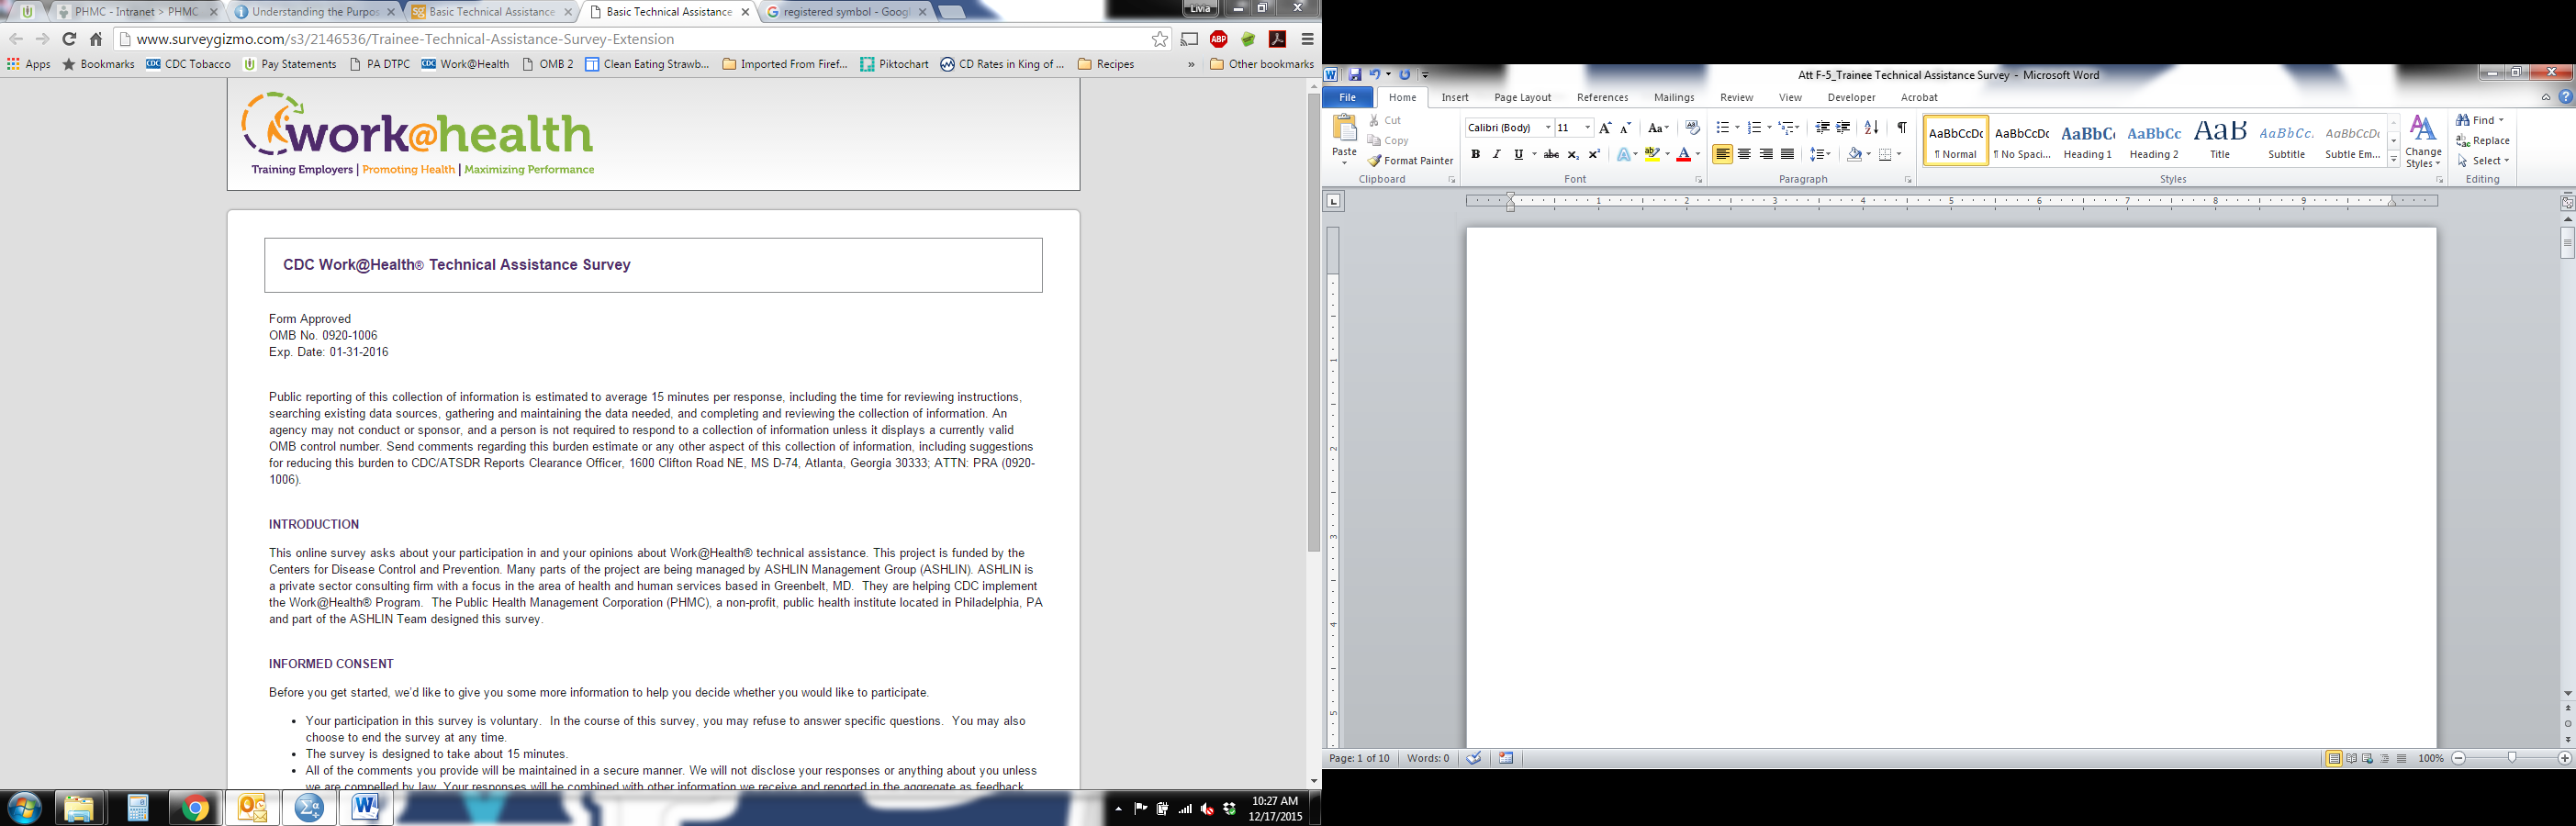This screenshot has width=2576, height=826.
Task: Open the Piktochart bookmark
Action: click(x=894, y=64)
